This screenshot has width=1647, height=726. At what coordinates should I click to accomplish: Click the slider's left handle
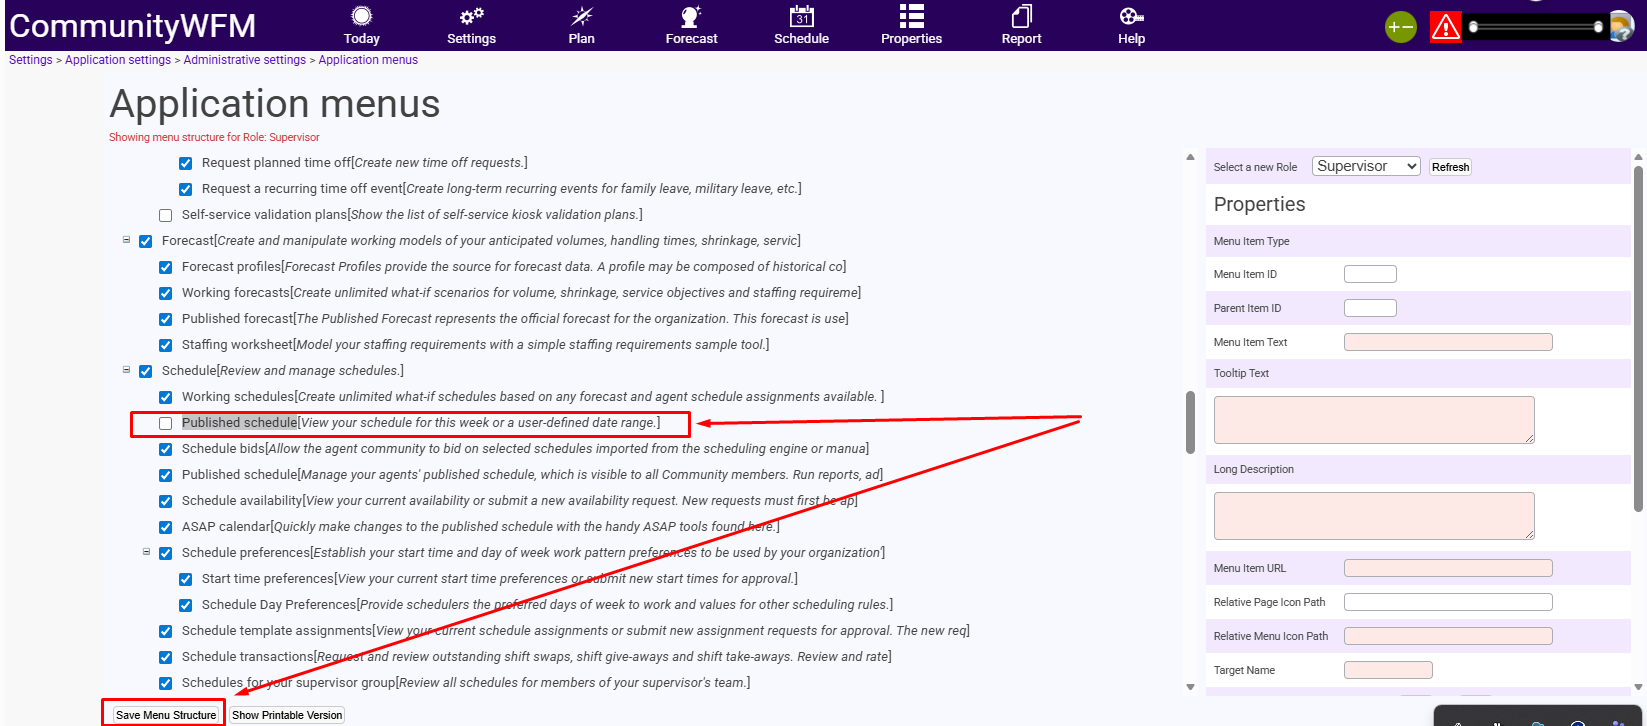pyautogui.click(x=1473, y=27)
